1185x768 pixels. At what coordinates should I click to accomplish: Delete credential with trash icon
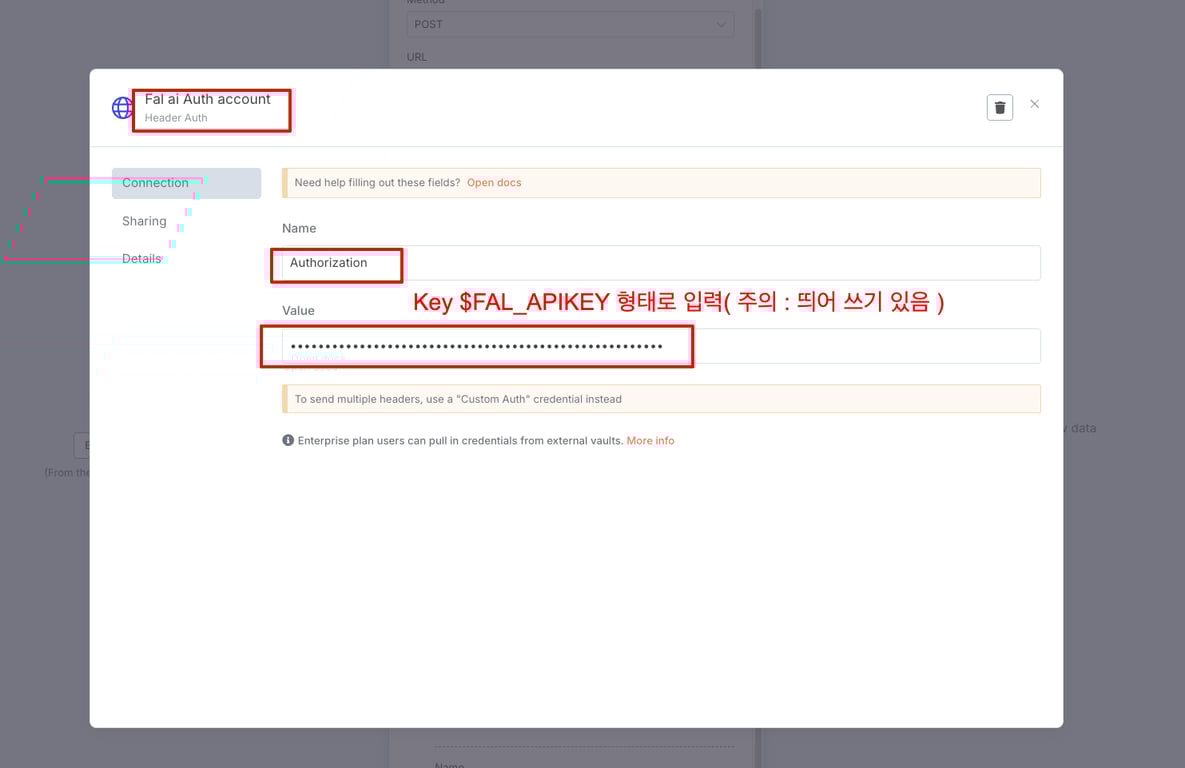tap(999, 107)
